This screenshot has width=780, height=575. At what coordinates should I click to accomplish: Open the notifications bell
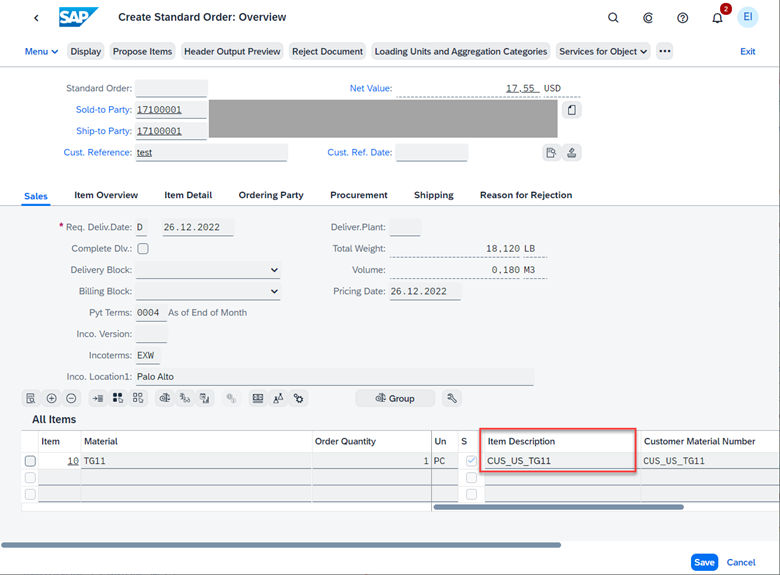(717, 18)
